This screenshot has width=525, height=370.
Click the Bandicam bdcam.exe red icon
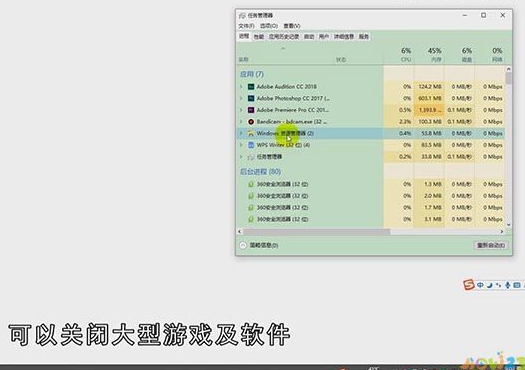[251, 122]
